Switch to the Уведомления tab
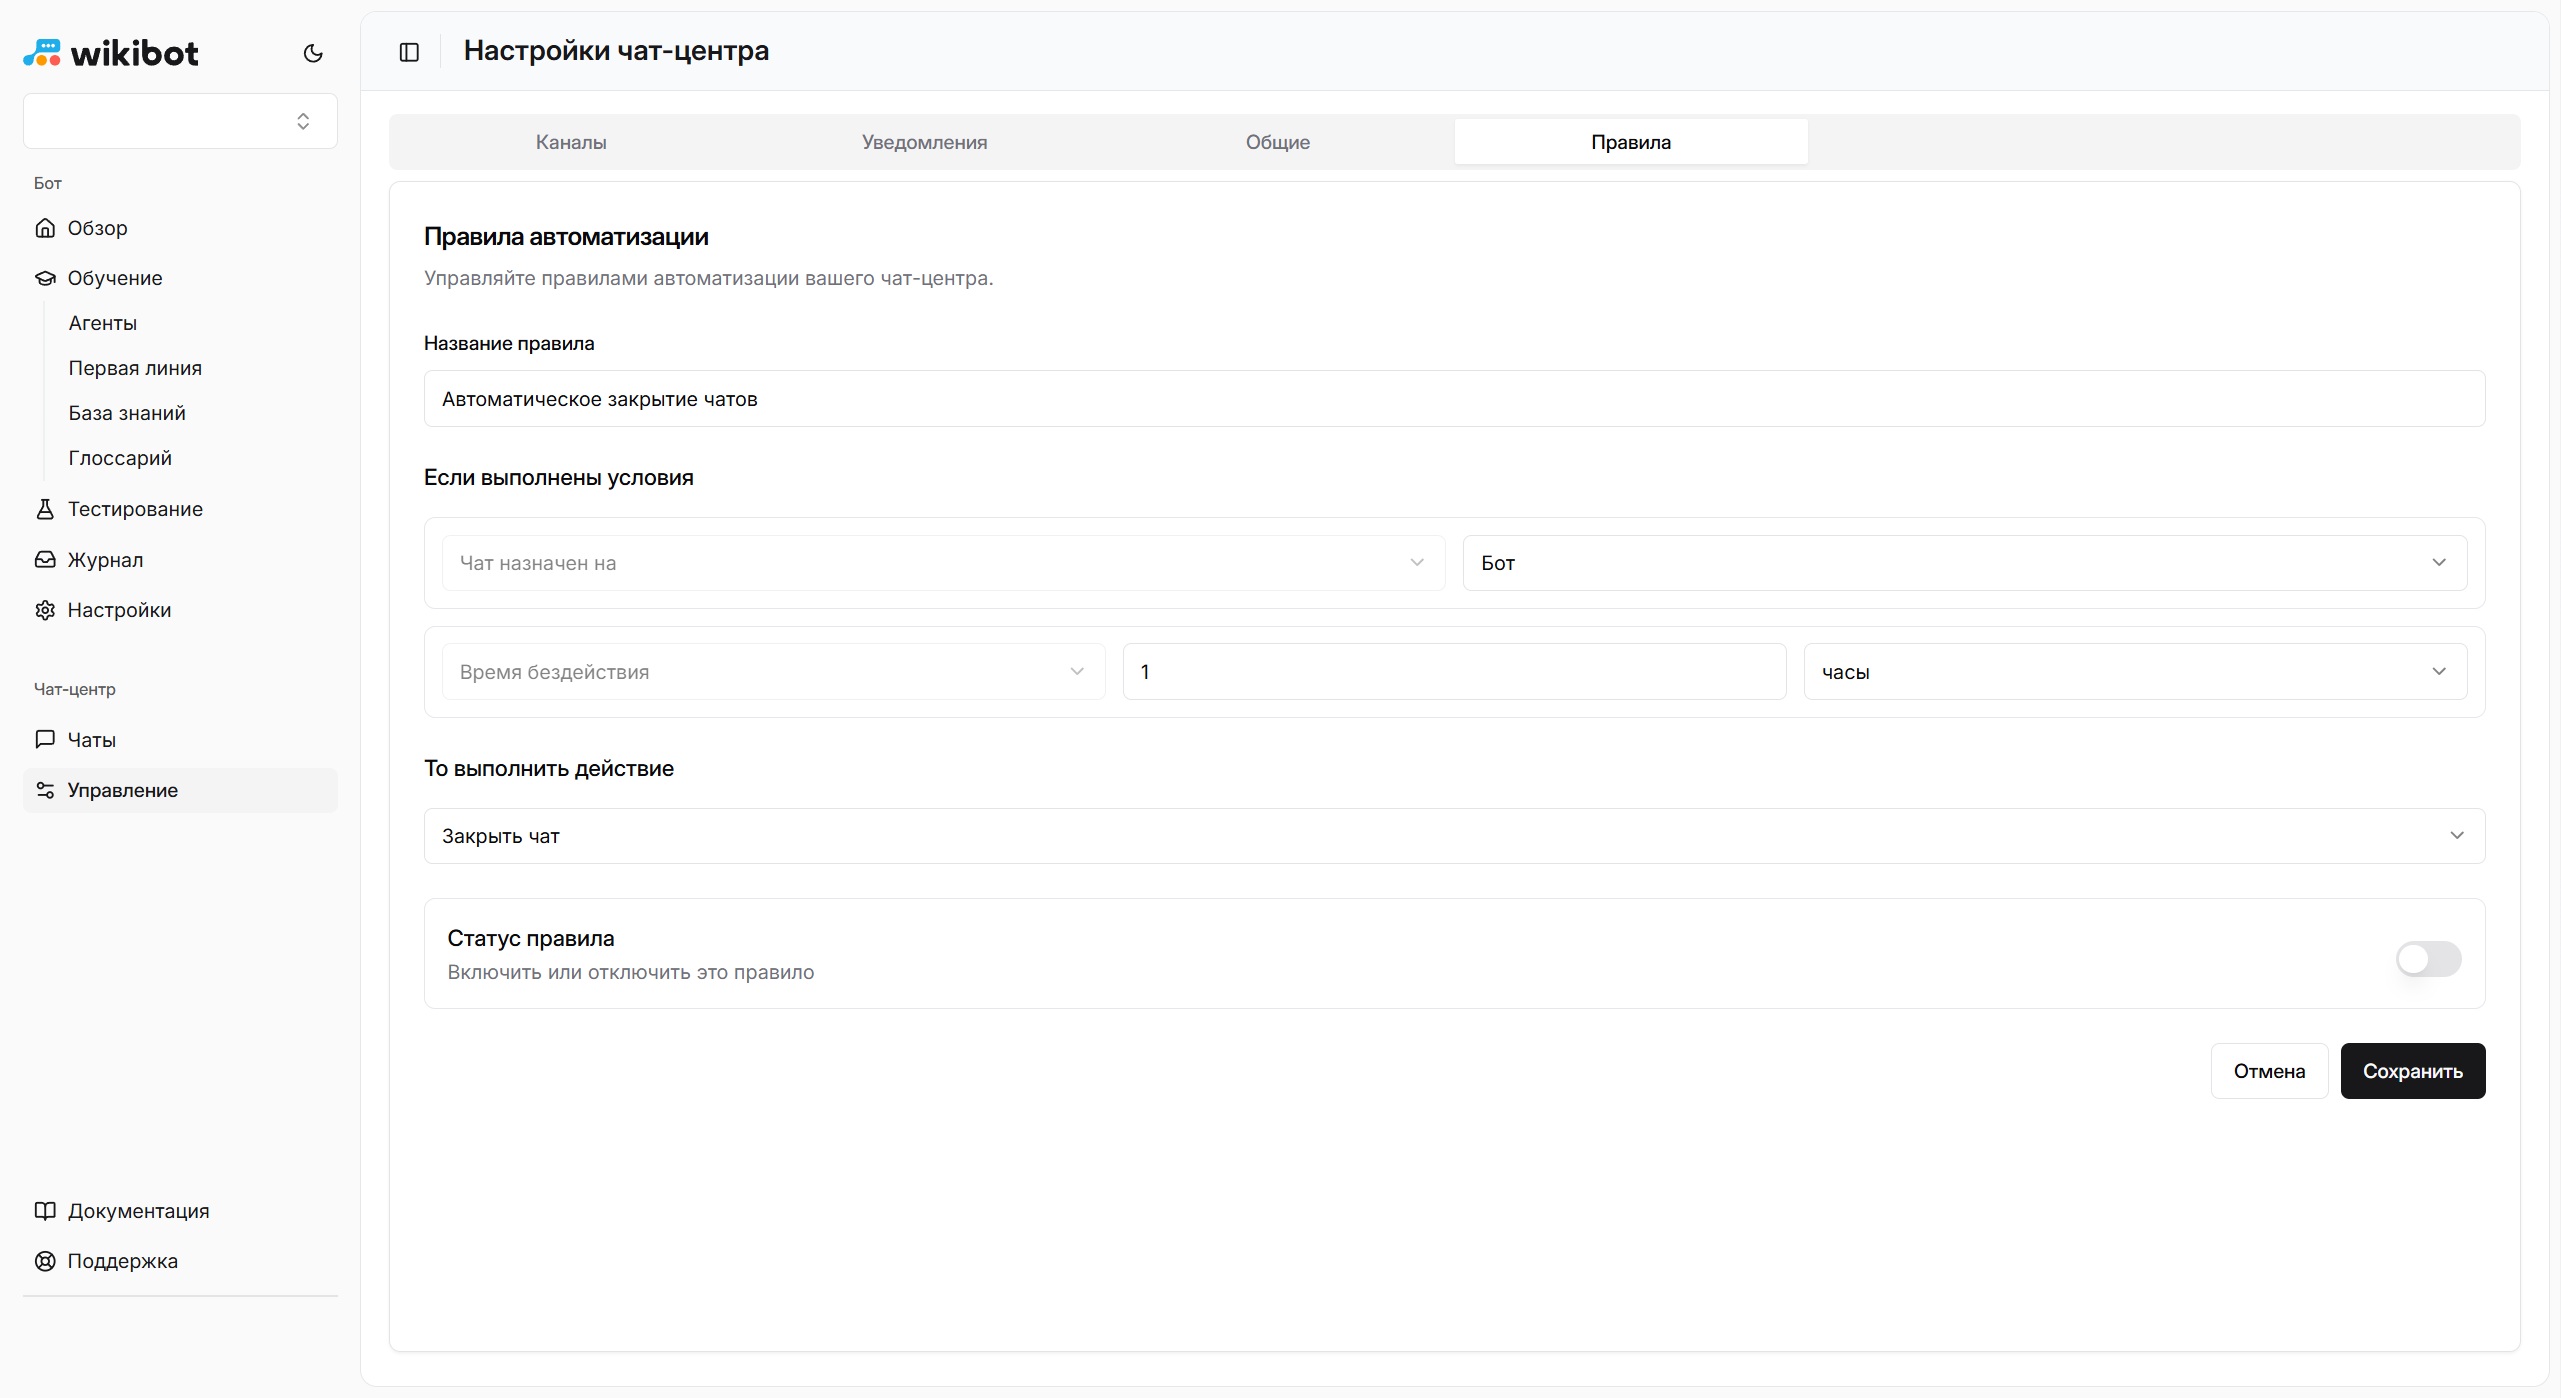Image resolution: width=2561 pixels, height=1398 pixels. 924,142
